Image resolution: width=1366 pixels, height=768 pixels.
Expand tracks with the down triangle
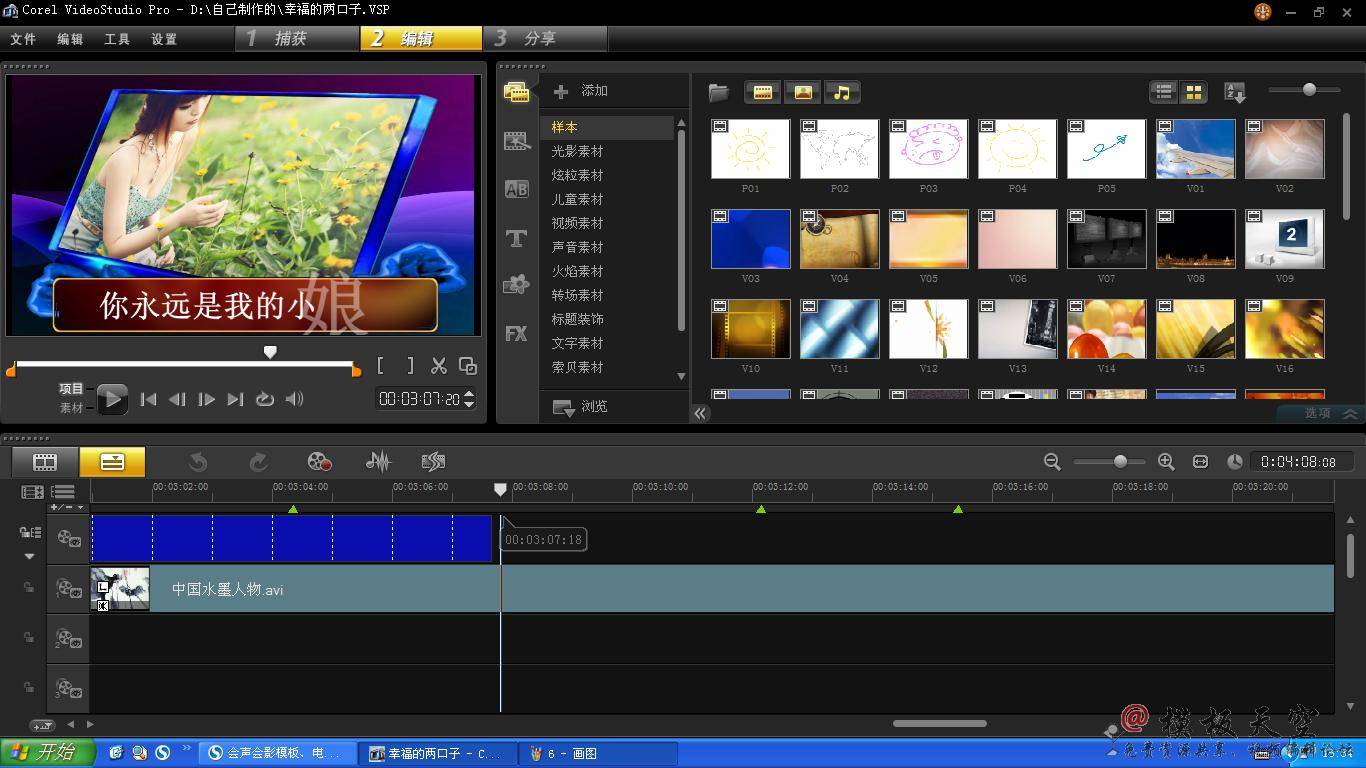pos(30,556)
